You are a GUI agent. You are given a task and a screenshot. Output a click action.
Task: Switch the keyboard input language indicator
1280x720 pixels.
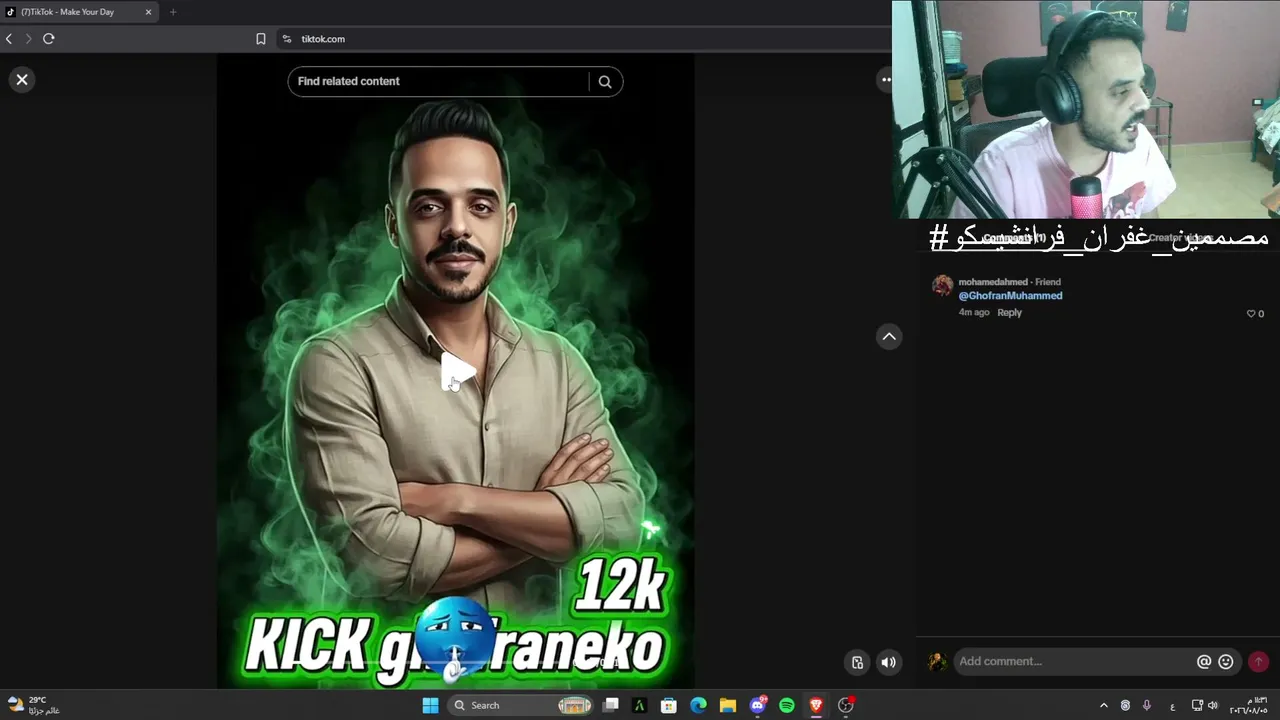(x=1172, y=705)
